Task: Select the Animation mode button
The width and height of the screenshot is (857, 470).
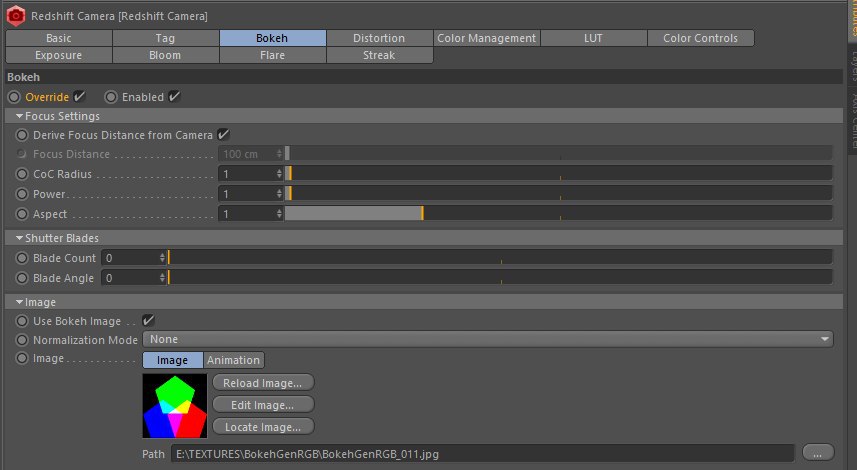Action: [x=233, y=360]
